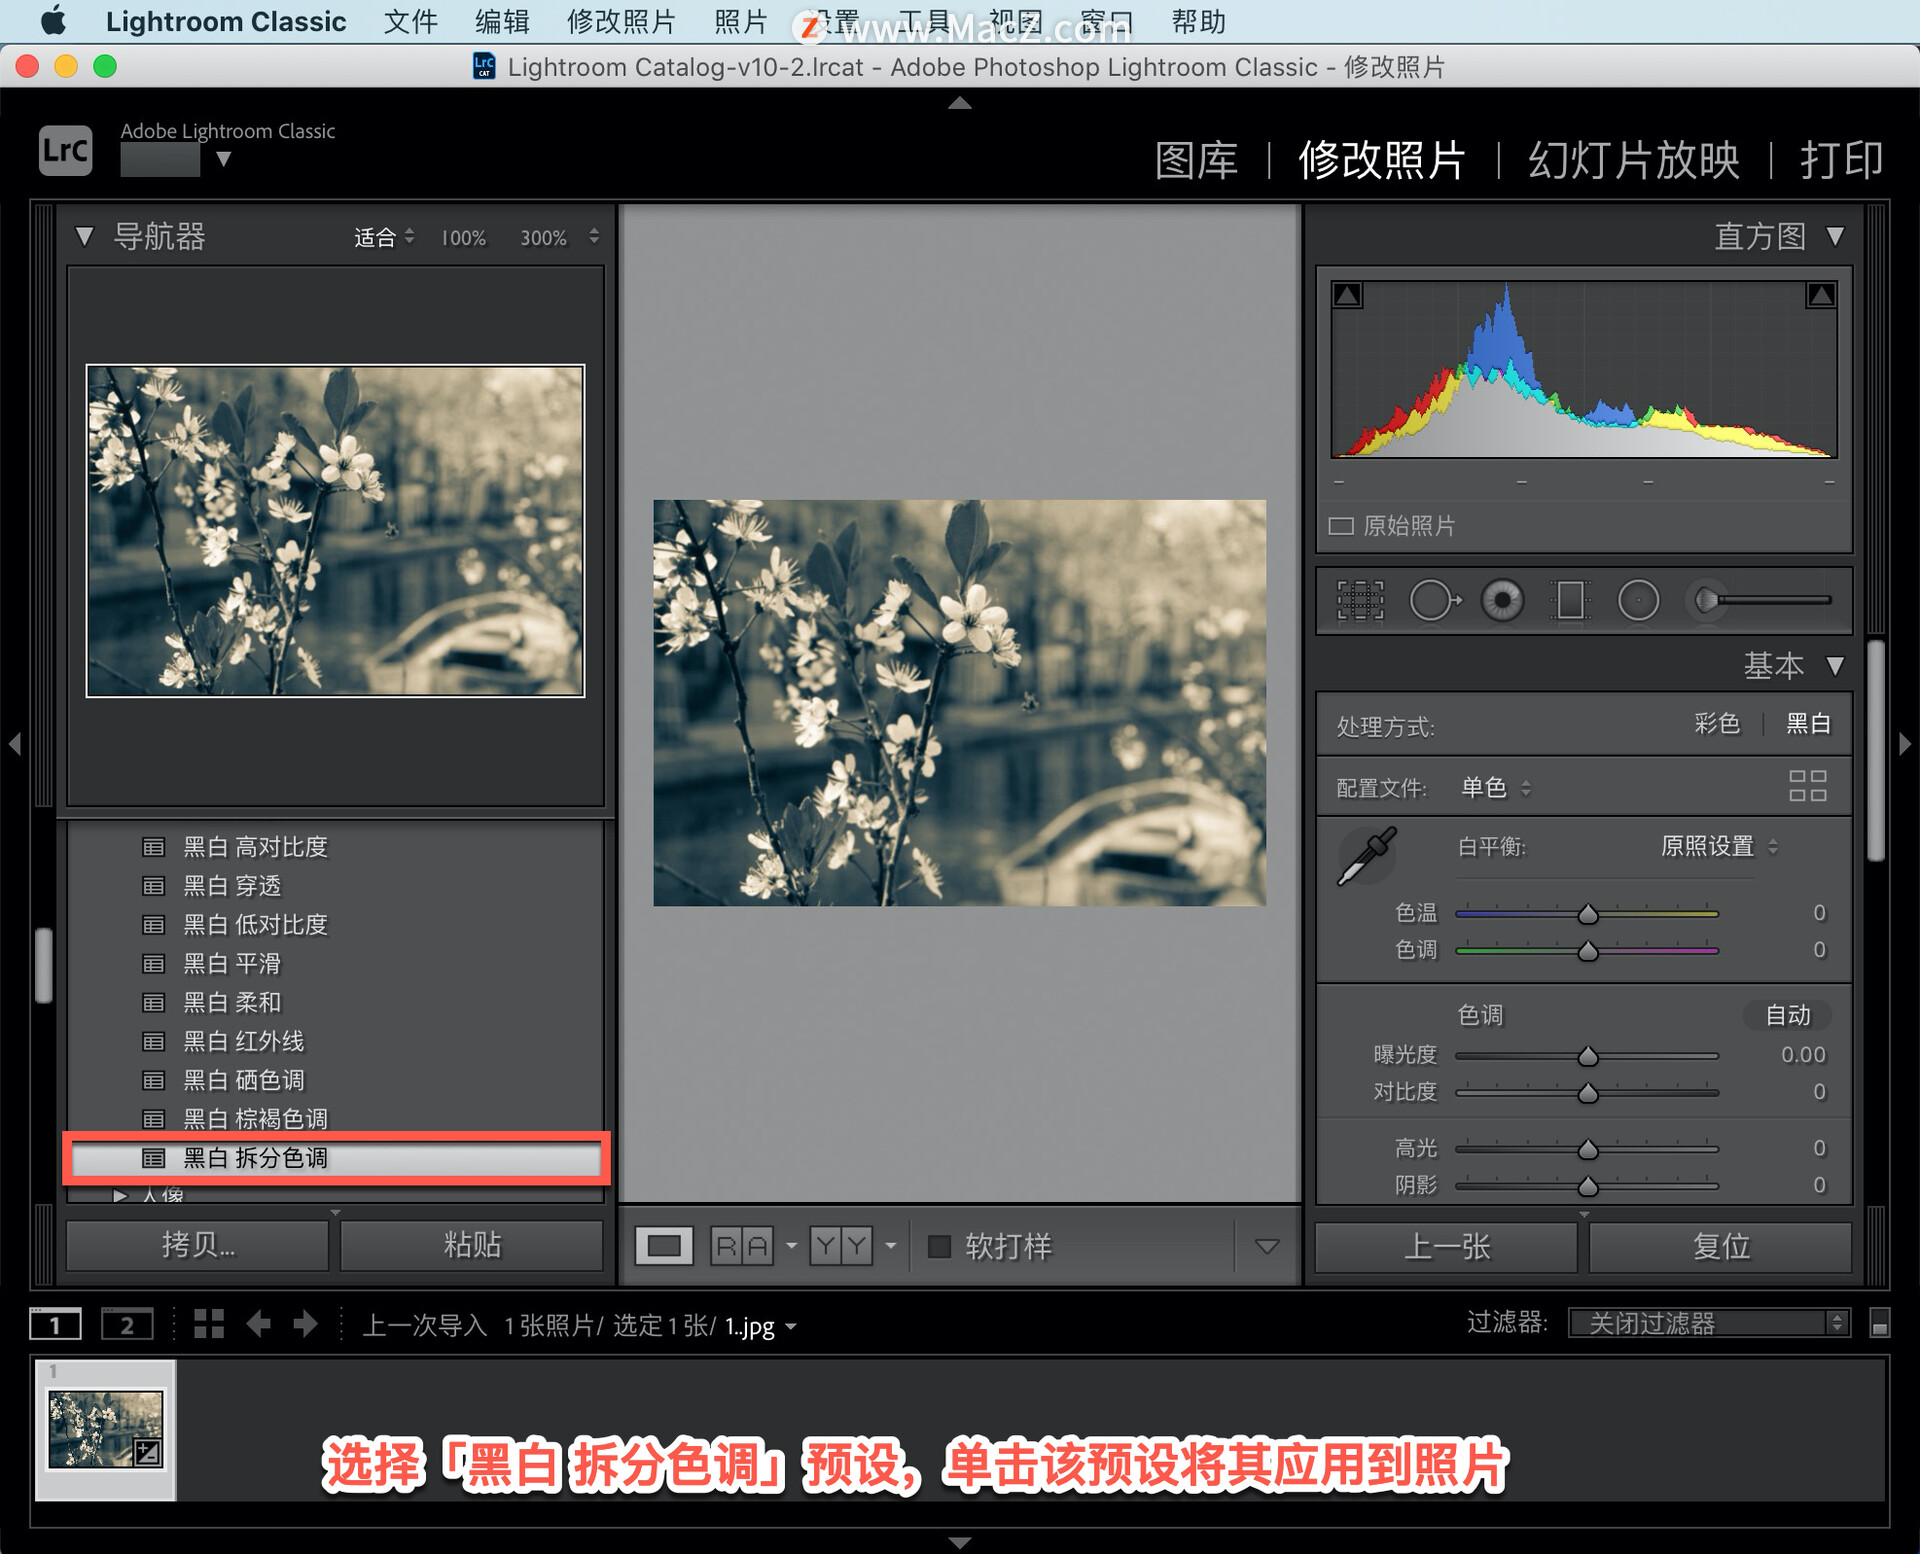Hide the top module picker panel

point(960,102)
